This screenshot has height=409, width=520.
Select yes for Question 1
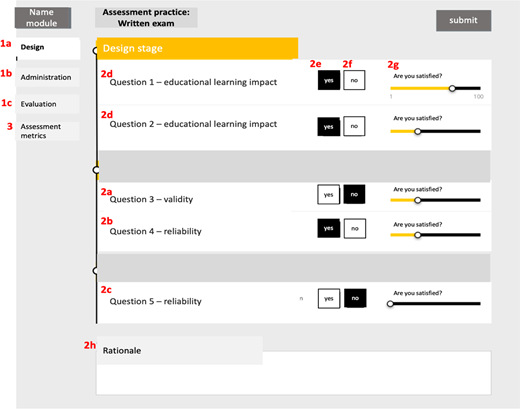[329, 80]
